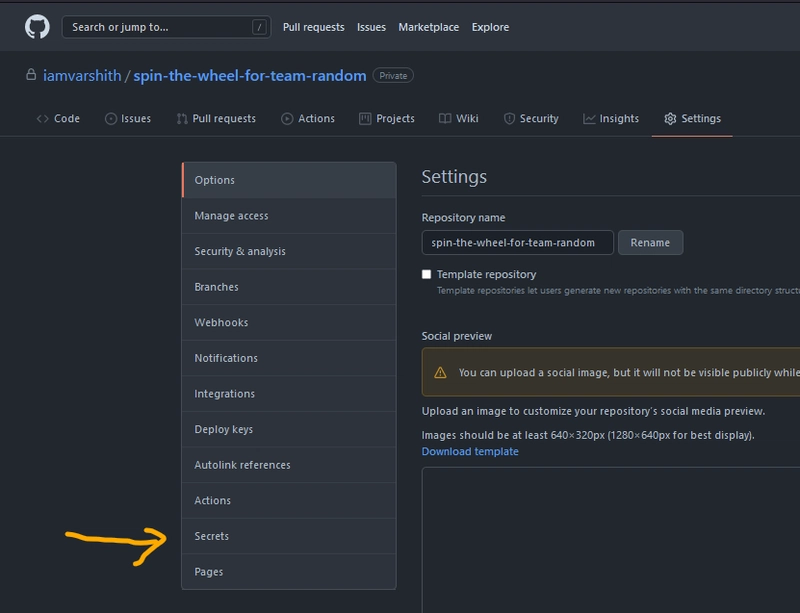Switch to the repository Security tab
The image size is (800, 613).
pyautogui.click(x=531, y=119)
